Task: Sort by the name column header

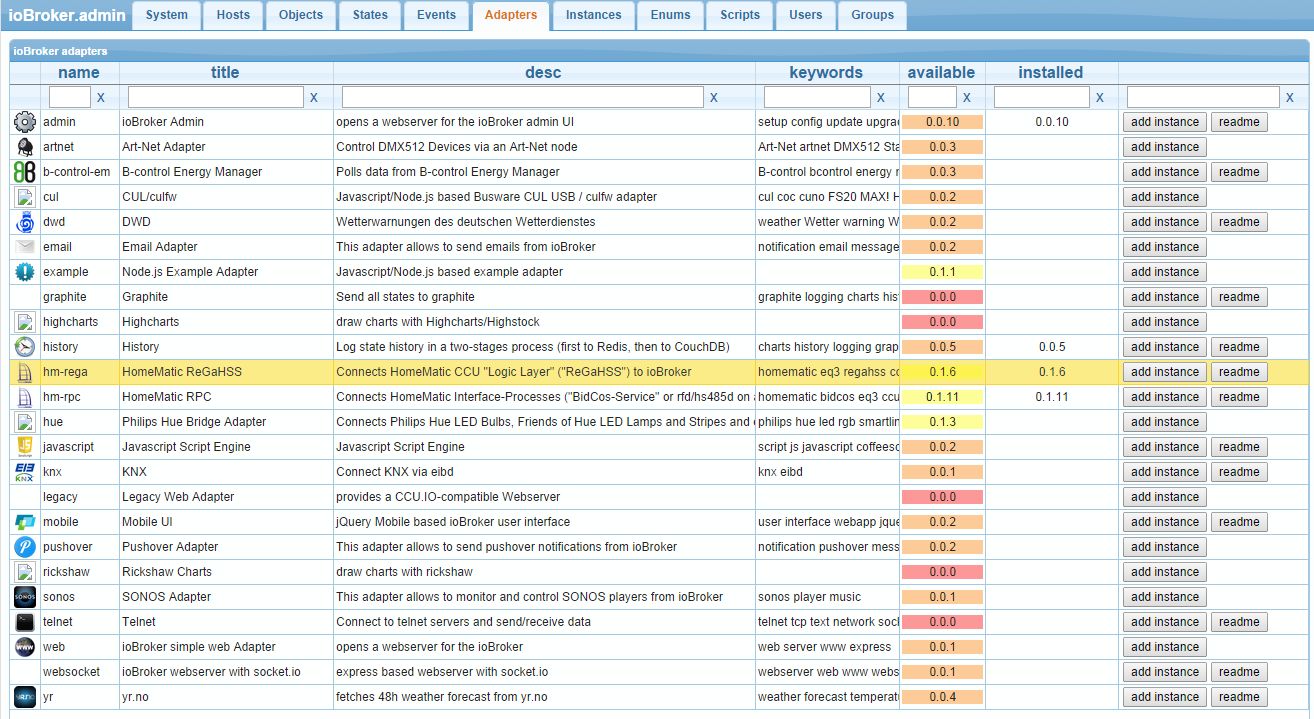Action: point(79,72)
